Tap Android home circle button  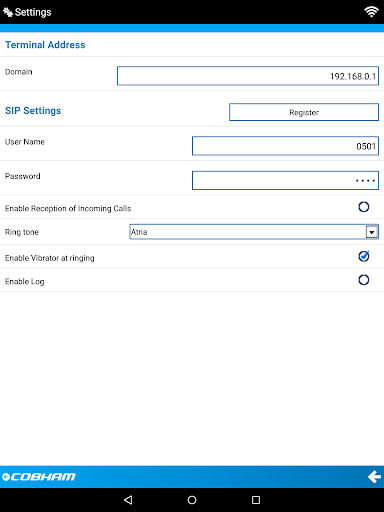(x=192, y=500)
